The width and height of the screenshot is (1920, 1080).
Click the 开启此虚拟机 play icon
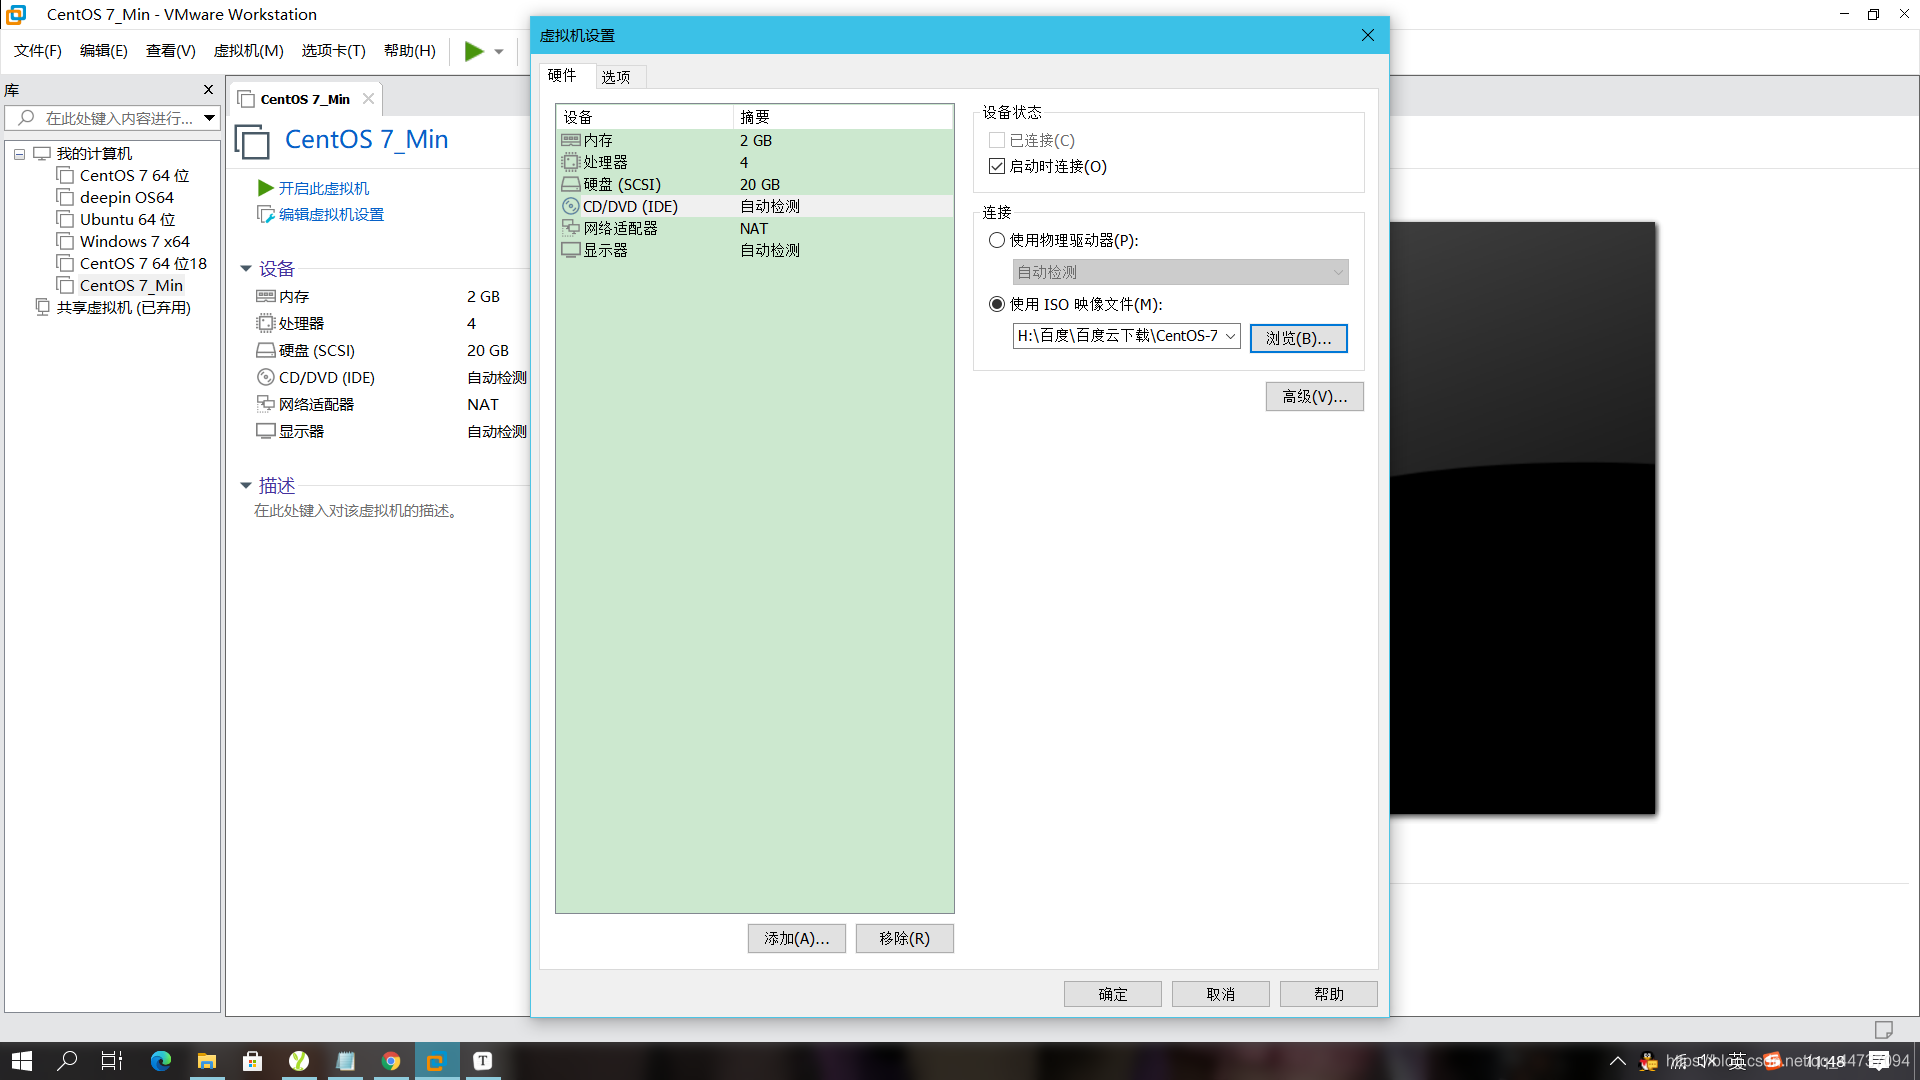pos(265,187)
